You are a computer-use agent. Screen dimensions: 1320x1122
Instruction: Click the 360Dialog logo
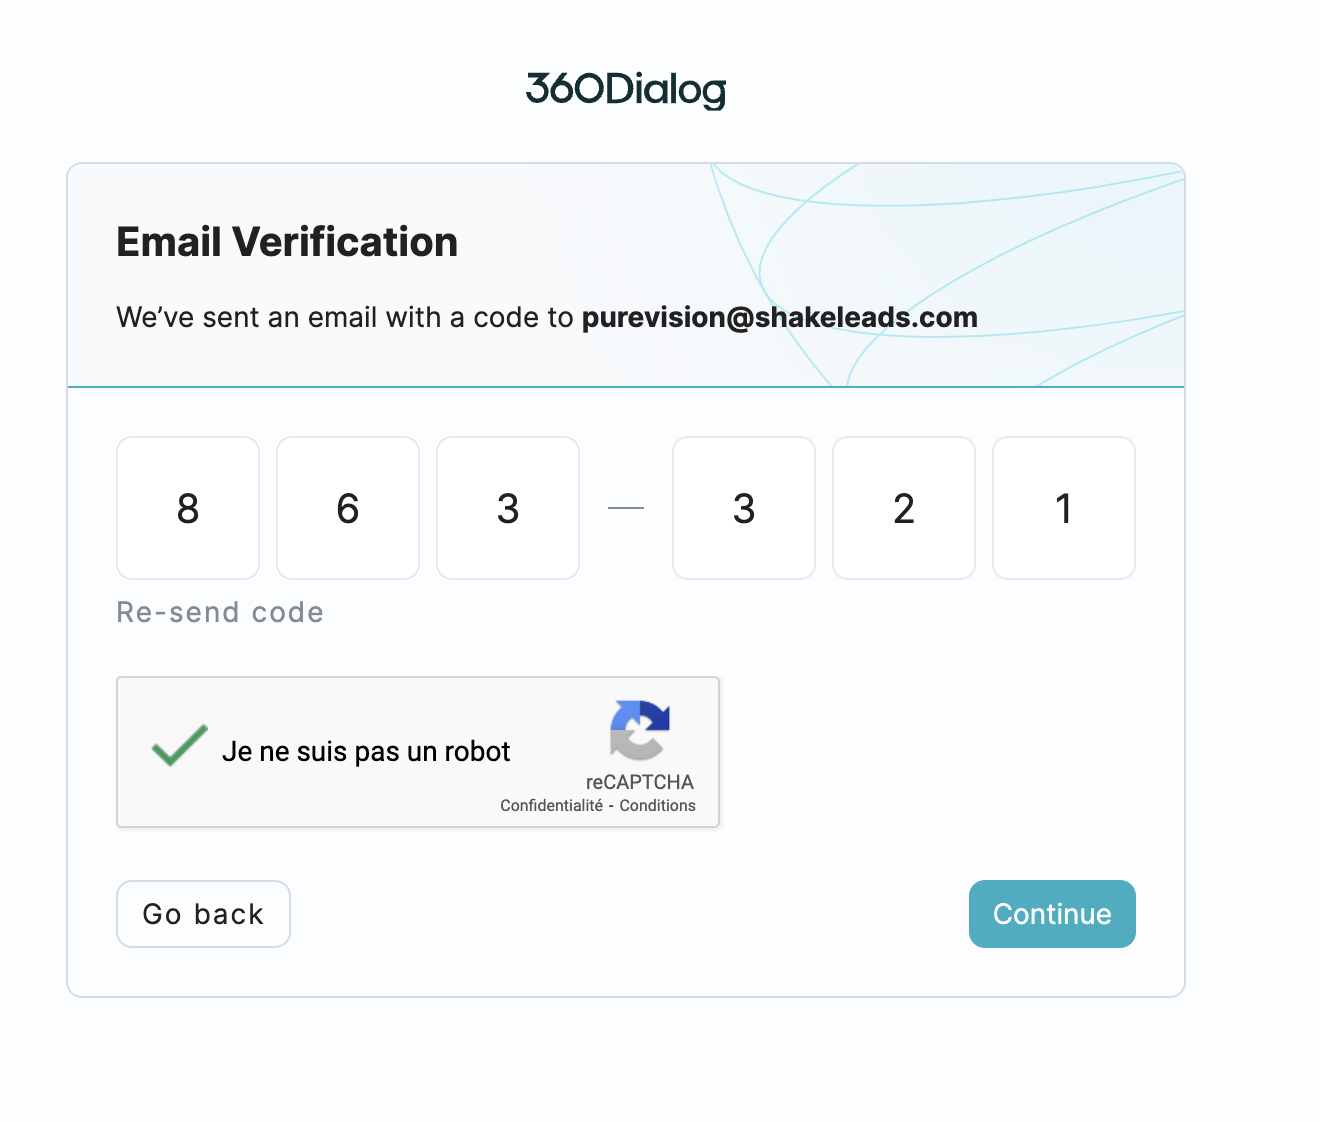click(626, 90)
